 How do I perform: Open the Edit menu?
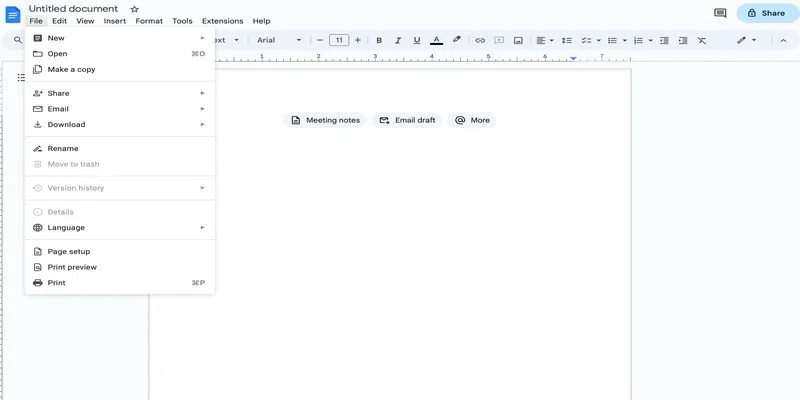coord(59,21)
